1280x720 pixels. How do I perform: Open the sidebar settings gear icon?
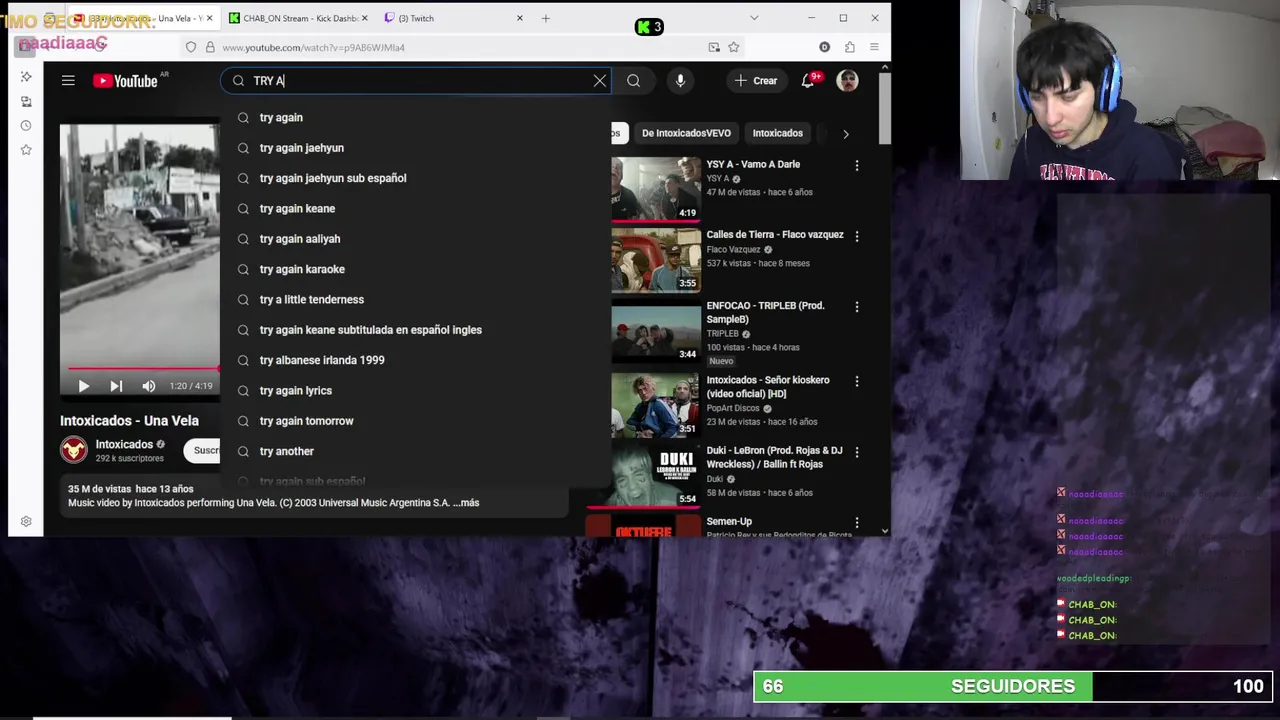coord(26,521)
